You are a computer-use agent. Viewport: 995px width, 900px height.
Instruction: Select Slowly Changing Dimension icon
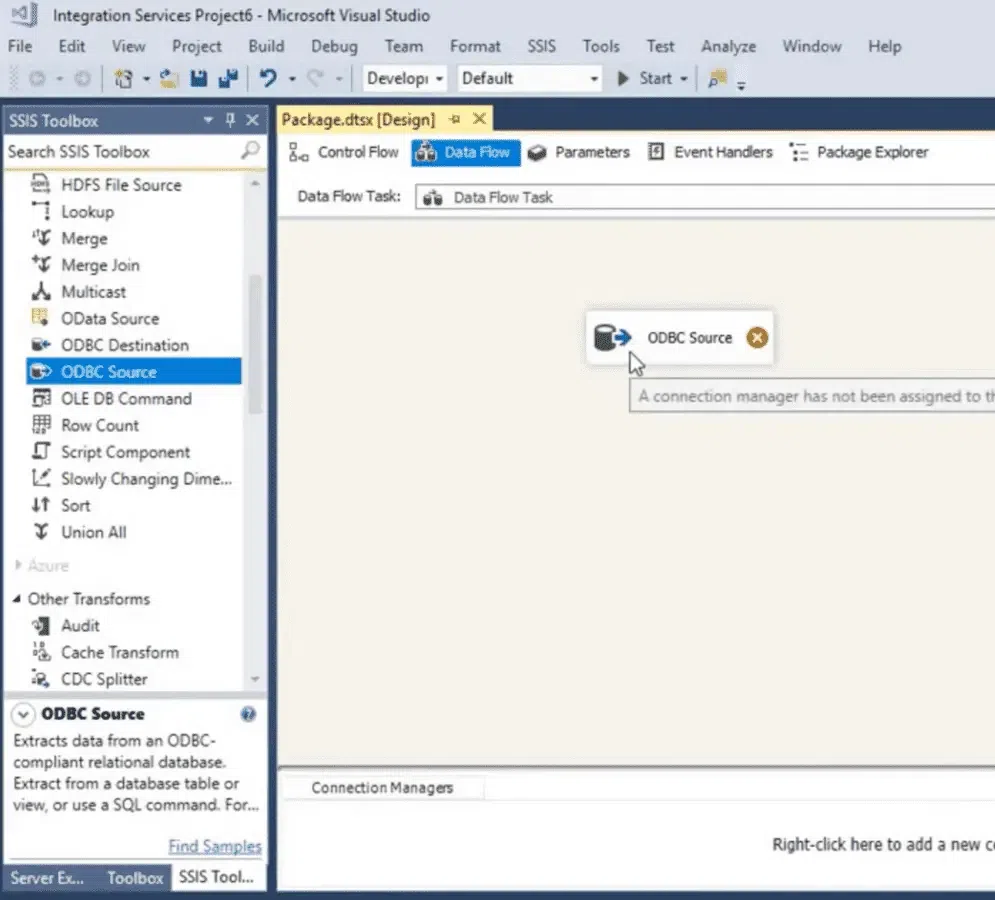41,478
